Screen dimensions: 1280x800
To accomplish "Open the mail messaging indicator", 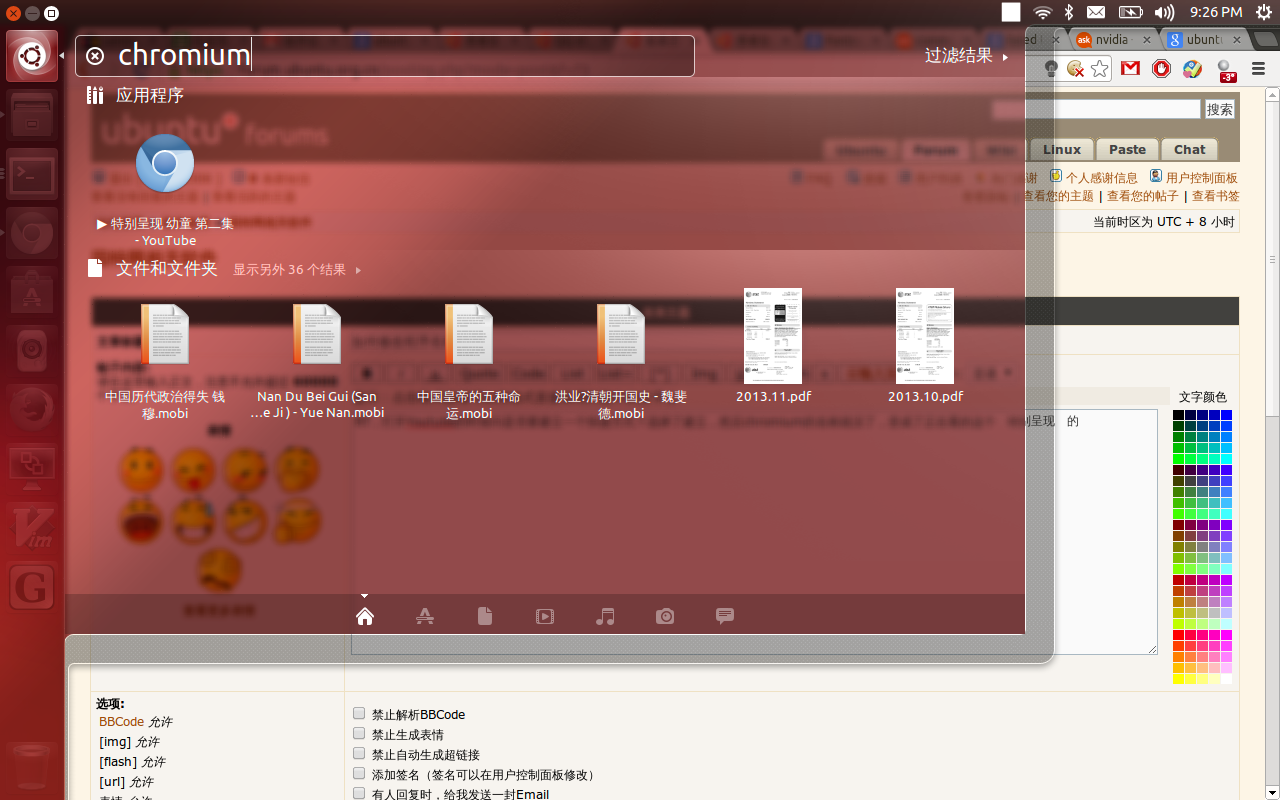I will click(x=1096, y=12).
